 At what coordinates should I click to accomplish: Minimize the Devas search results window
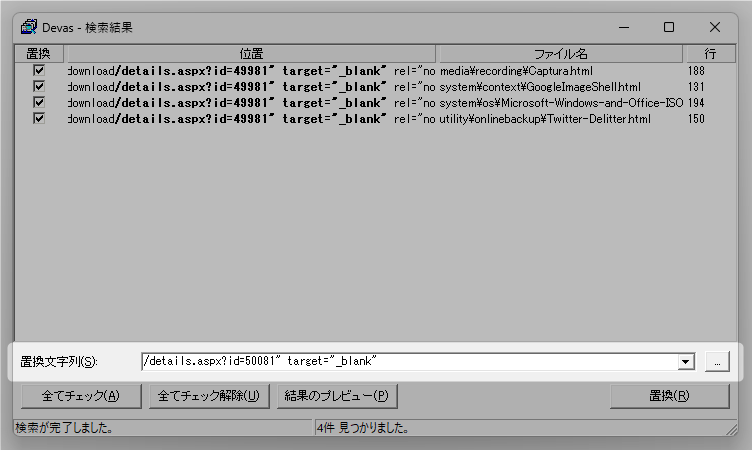[x=623, y=27]
